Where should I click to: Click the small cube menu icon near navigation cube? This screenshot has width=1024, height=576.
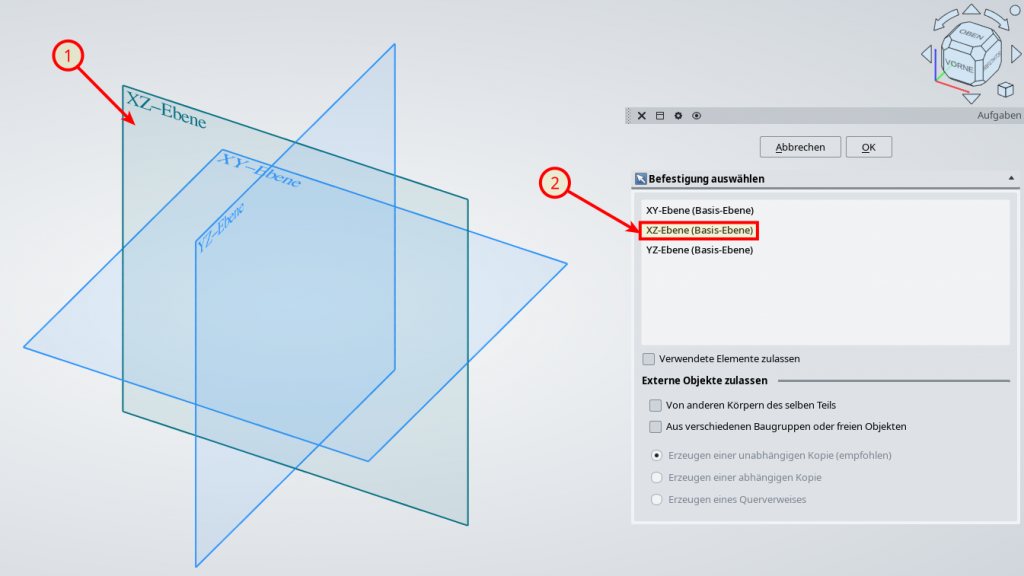[1005, 90]
